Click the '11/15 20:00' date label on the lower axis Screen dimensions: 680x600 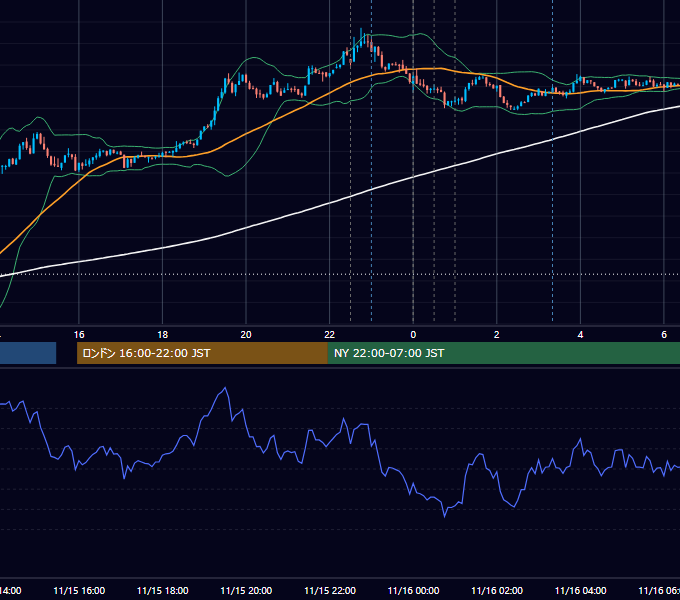click(x=246, y=590)
